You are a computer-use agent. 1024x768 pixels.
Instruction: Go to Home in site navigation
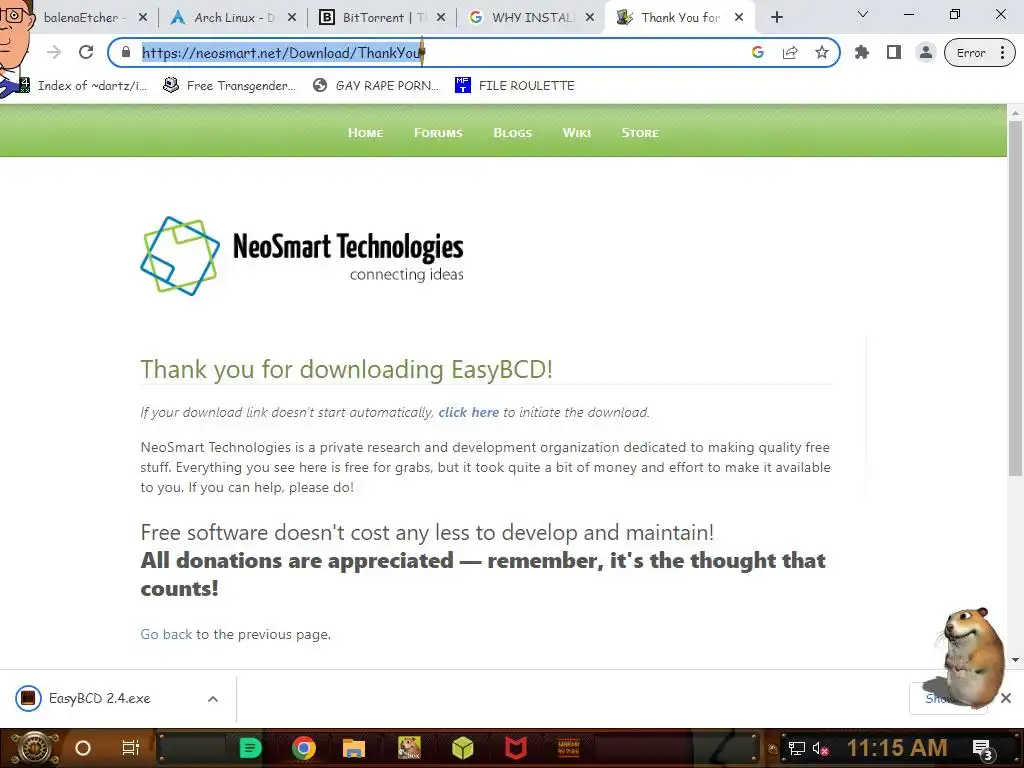click(365, 133)
